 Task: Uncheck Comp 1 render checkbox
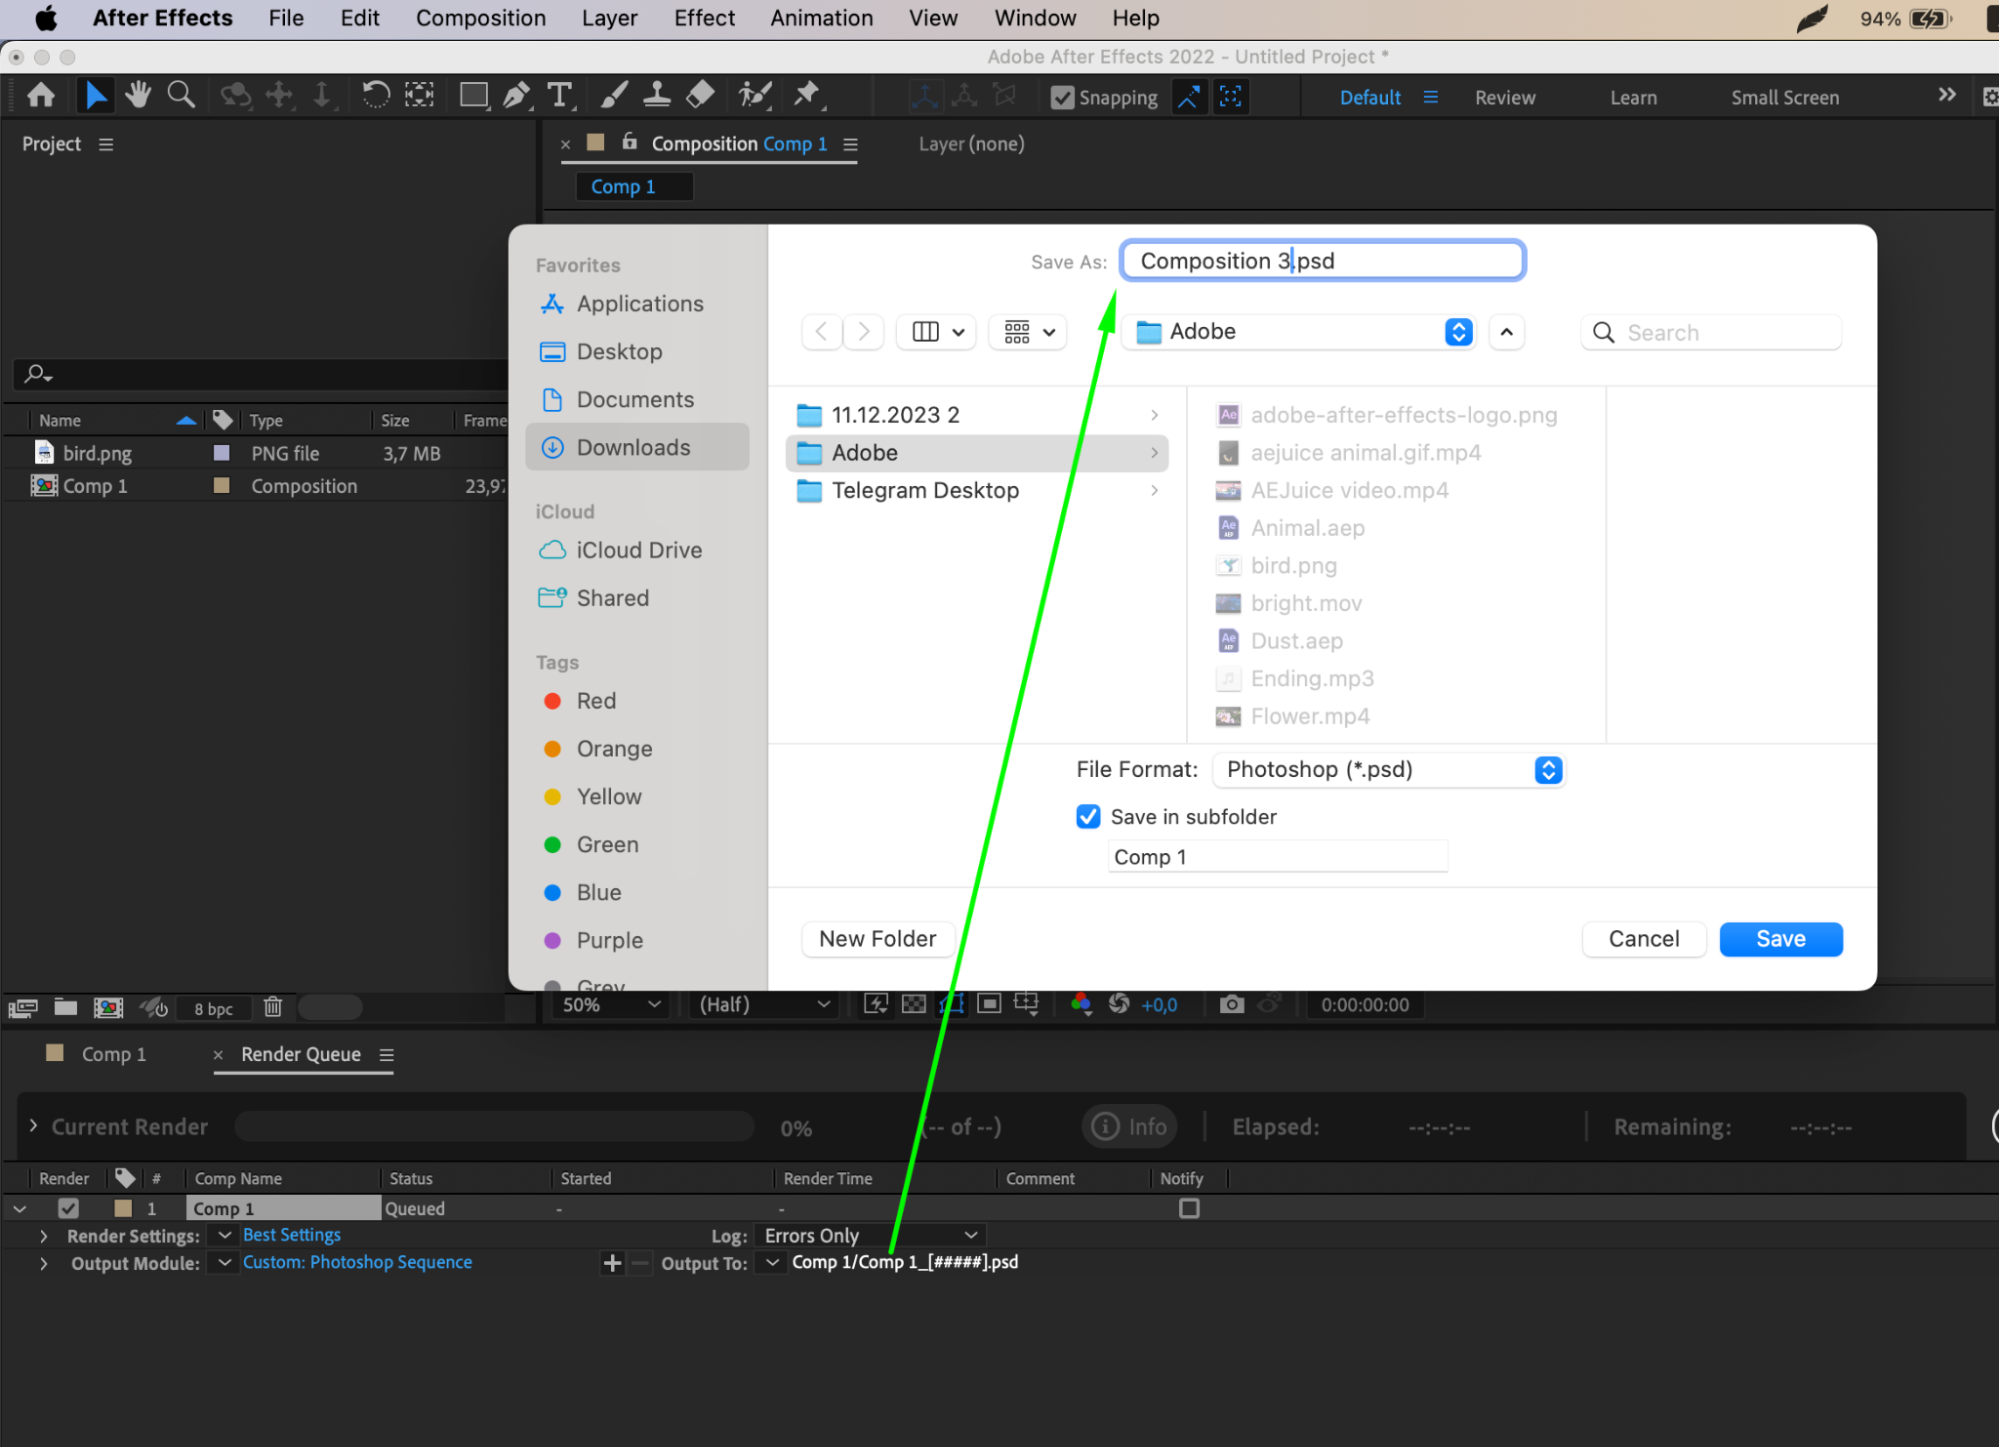(68, 1208)
